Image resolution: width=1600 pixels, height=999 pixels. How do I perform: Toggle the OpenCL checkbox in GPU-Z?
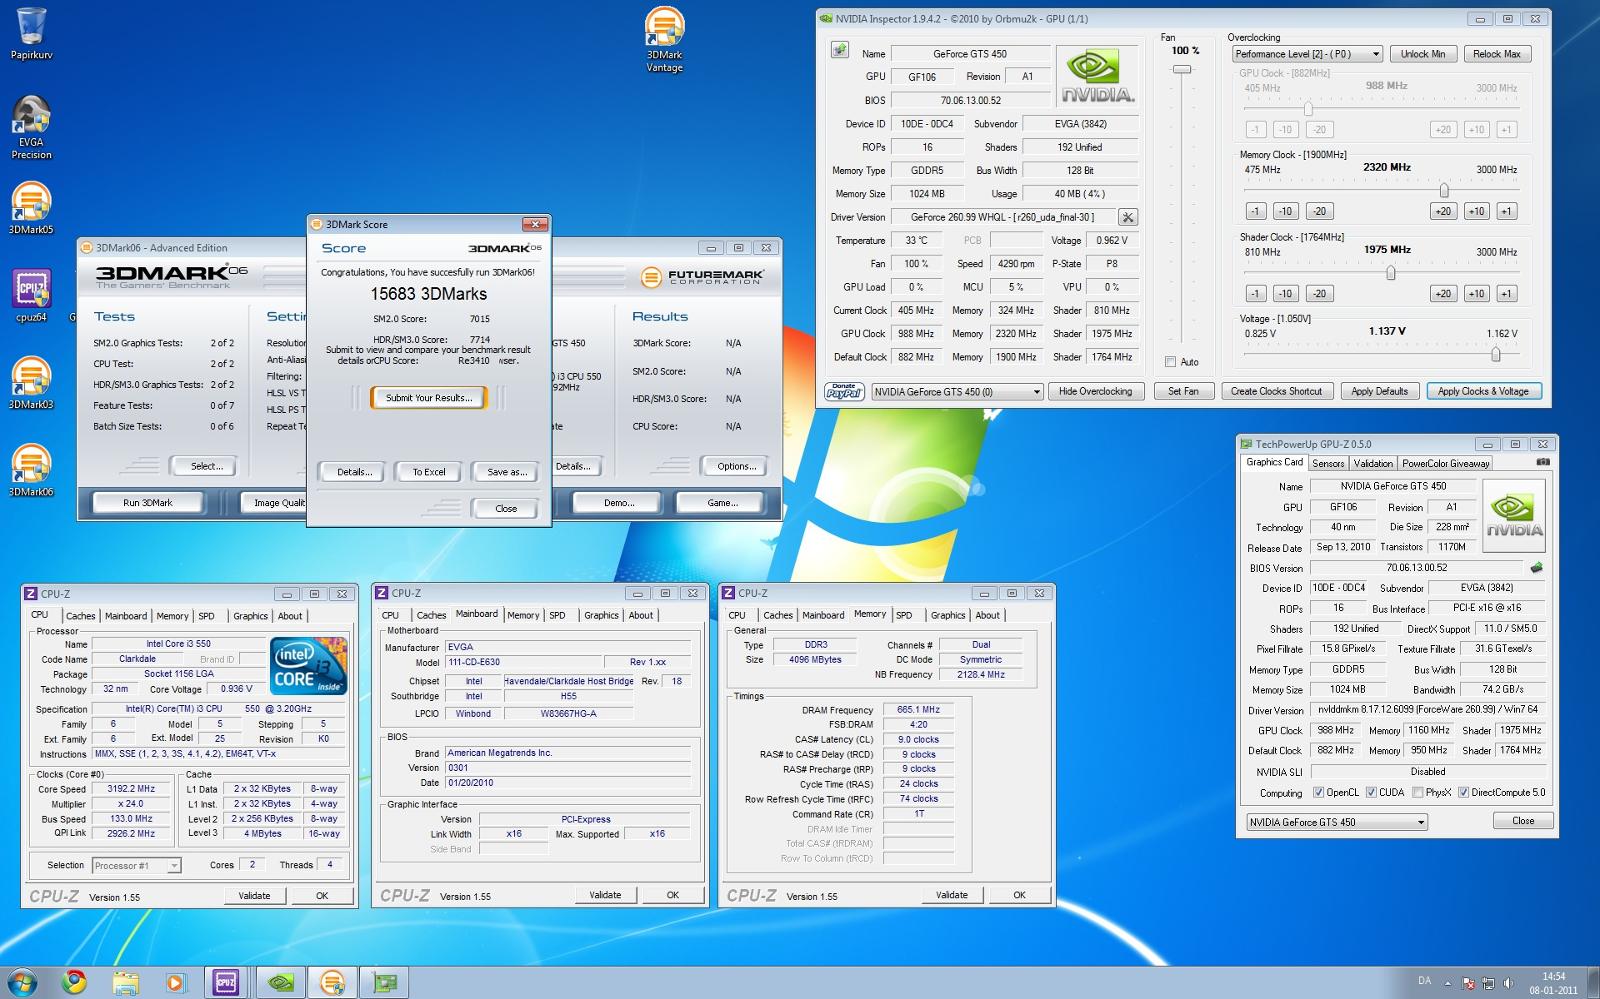tap(1317, 793)
